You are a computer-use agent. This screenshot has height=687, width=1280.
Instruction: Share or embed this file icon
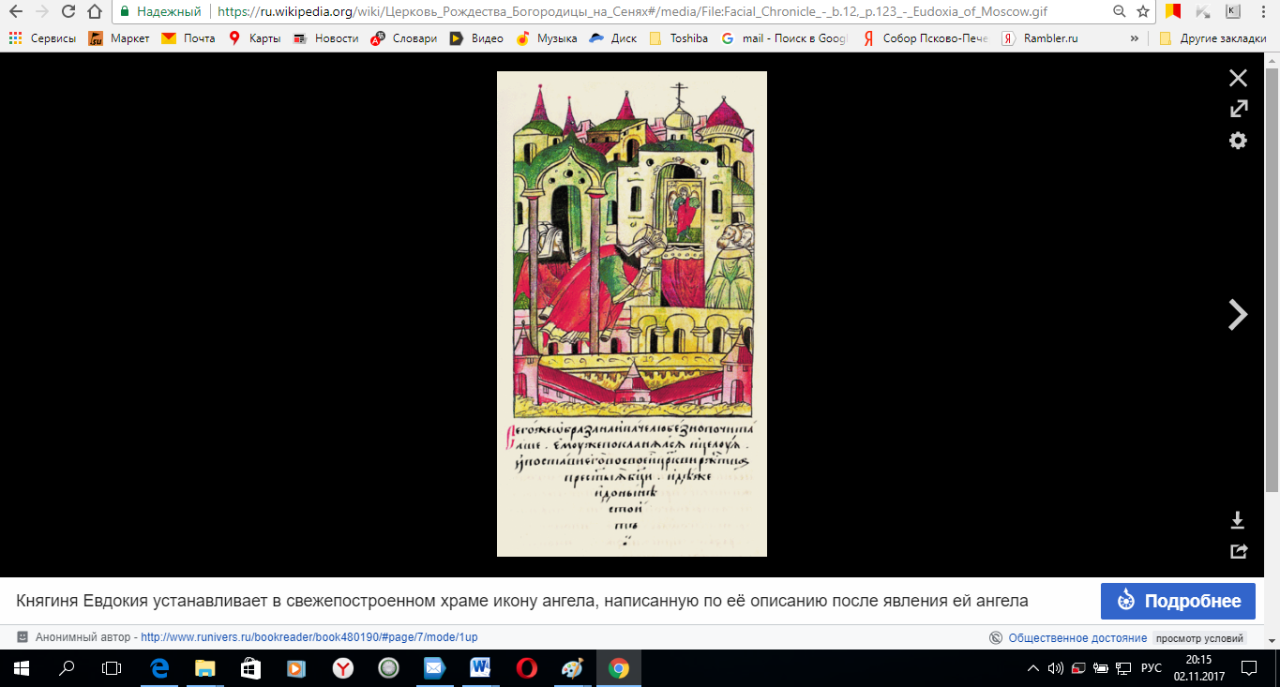point(1238,551)
